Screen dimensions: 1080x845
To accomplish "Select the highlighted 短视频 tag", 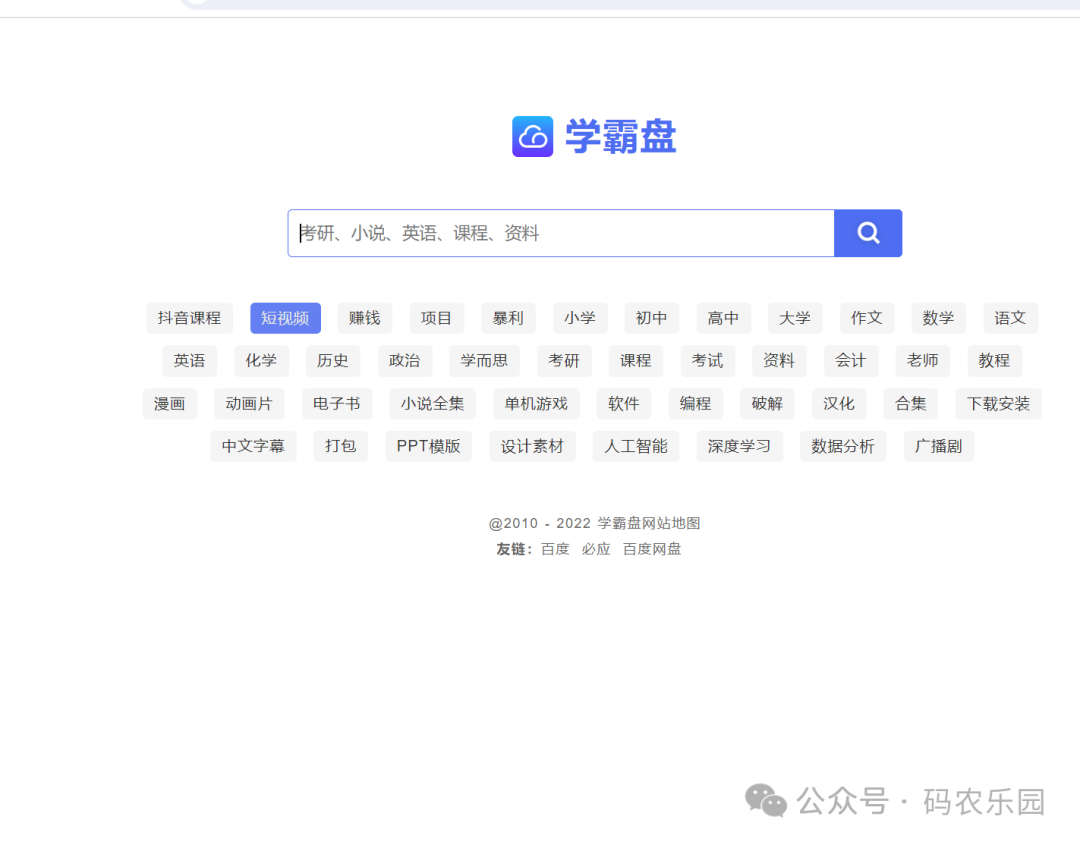I will (x=285, y=317).
